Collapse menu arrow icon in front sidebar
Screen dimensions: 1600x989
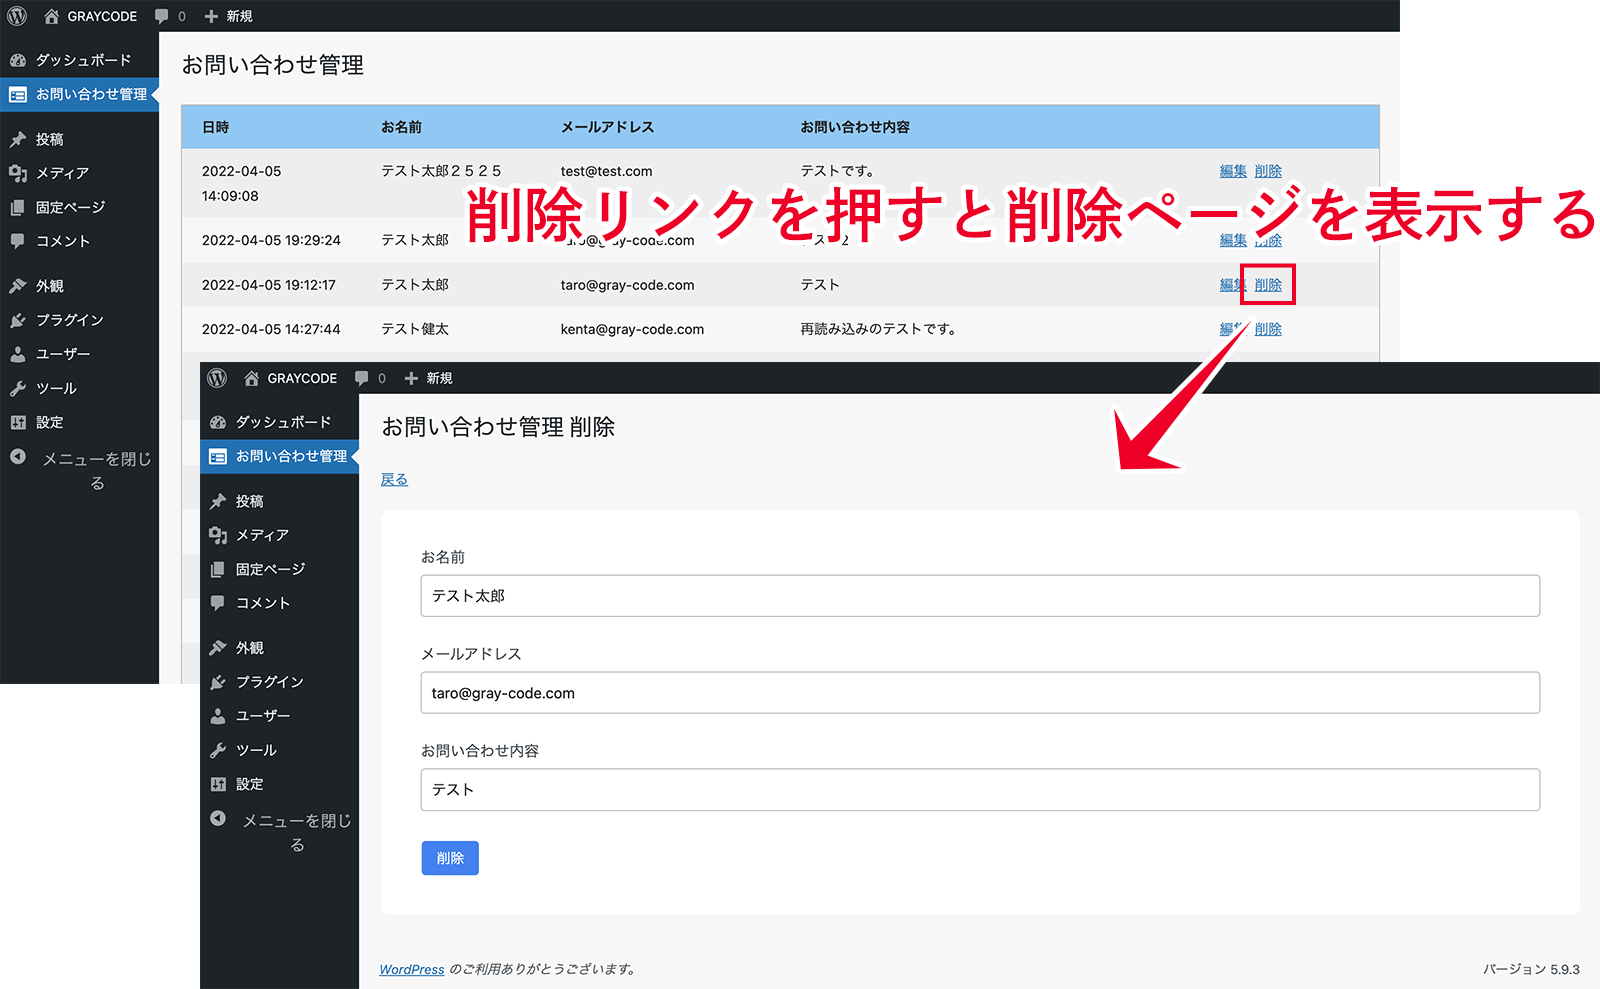tap(218, 819)
